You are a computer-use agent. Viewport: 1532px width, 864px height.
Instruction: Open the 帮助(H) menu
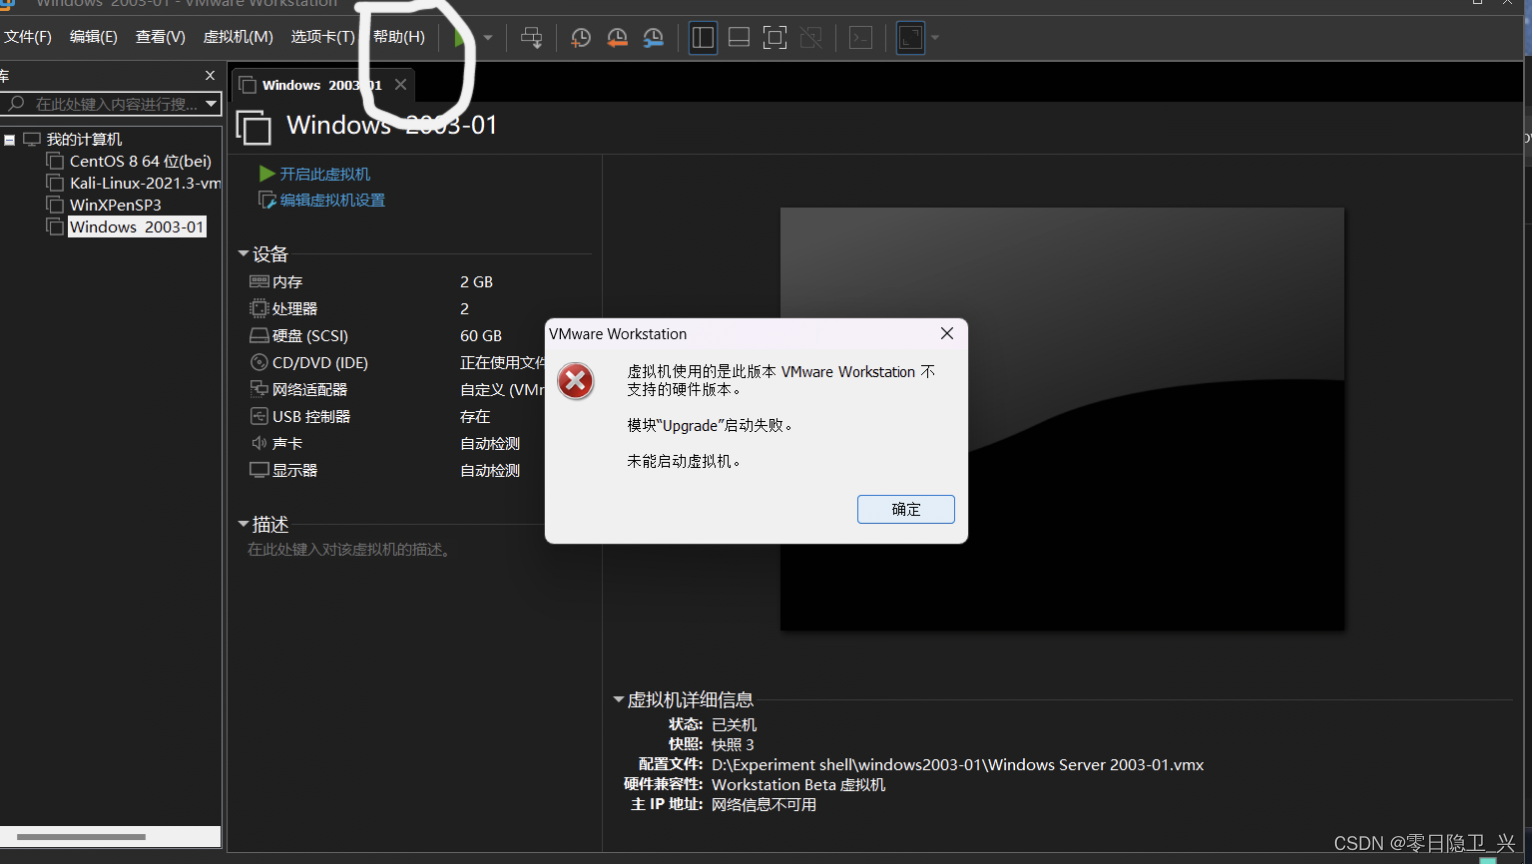[x=399, y=37]
